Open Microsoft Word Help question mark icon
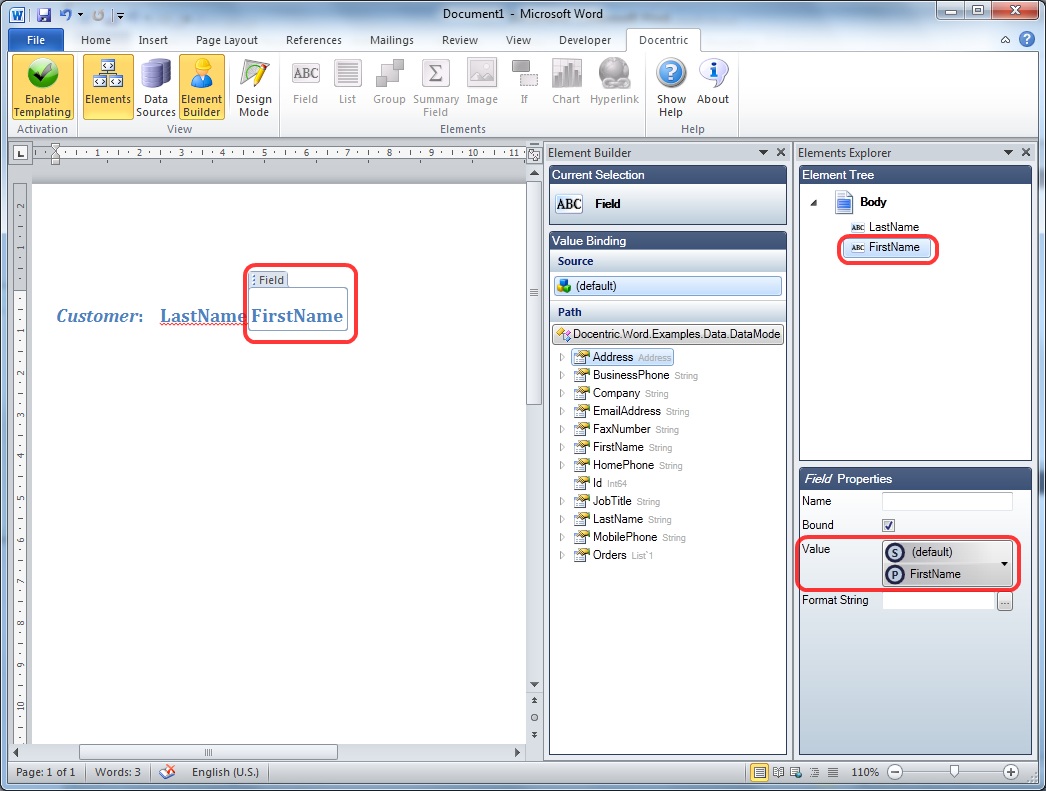Screen dimensions: 1046x791 [1027, 39]
